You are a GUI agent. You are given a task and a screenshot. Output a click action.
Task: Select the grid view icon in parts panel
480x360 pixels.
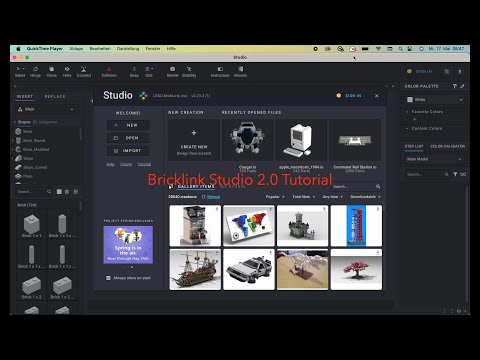76,191
